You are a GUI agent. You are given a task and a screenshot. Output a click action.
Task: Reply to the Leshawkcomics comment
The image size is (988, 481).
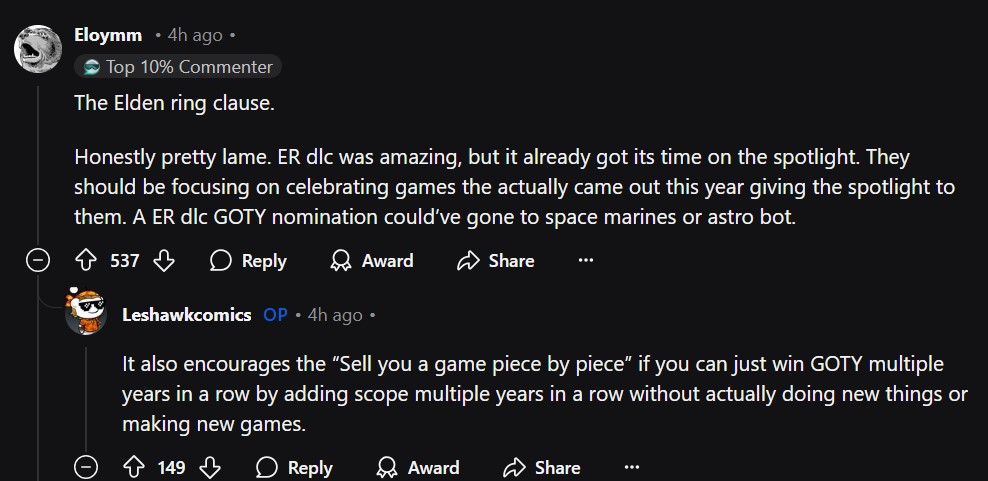pyautogui.click(x=295, y=467)
